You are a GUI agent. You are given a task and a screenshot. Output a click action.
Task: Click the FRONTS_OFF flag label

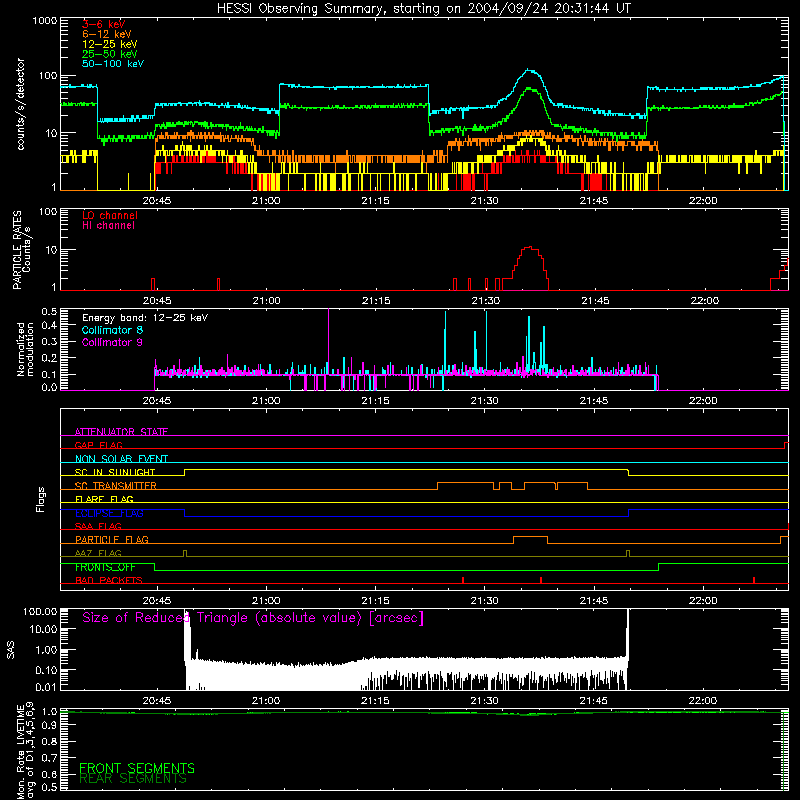pyautogui.click(x=105, y=567)
